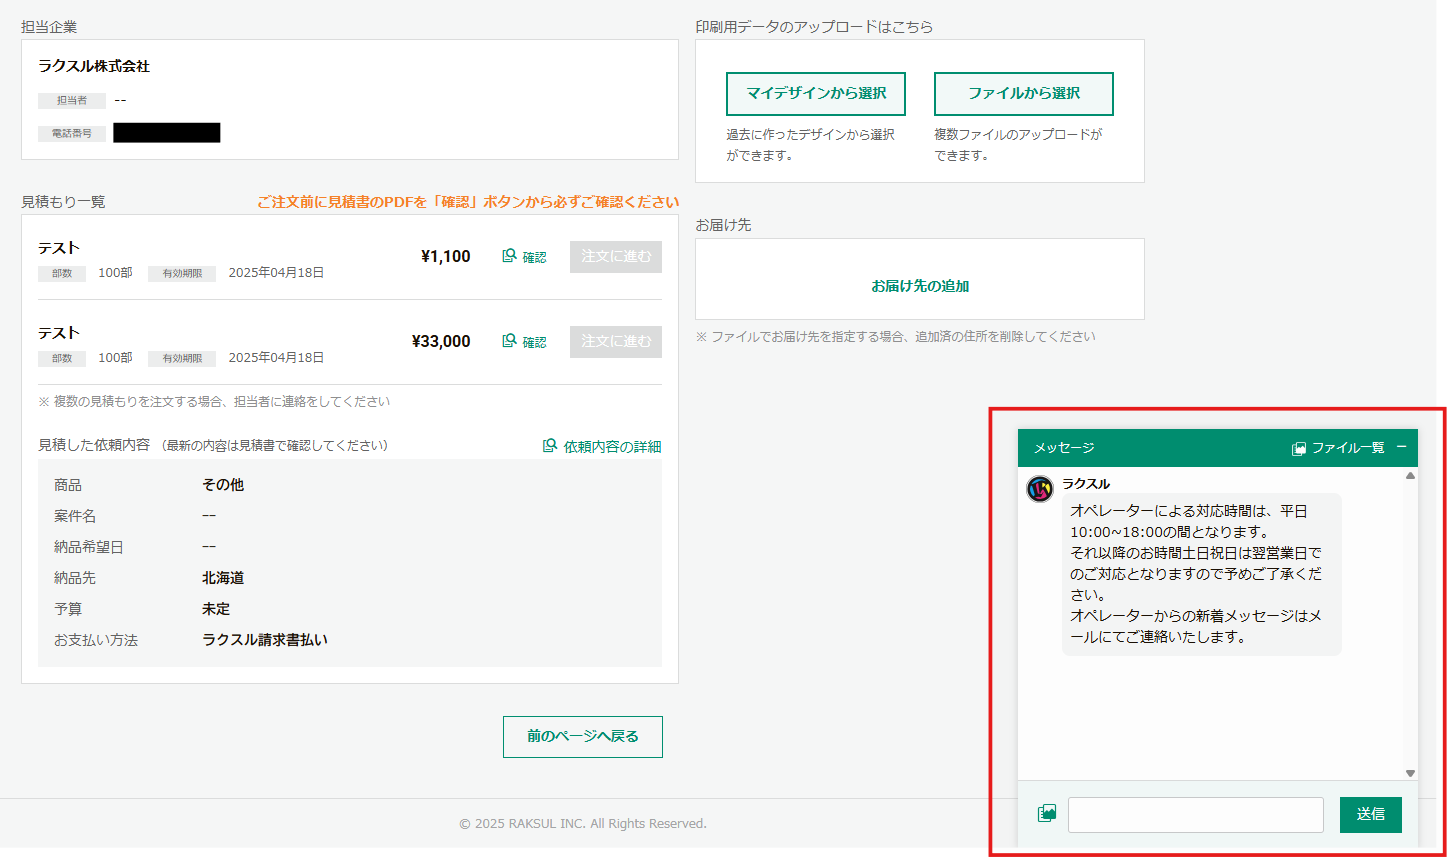This screenshot has height=858, width=1447.
Task: Click the ラクスル avatar in chat
Action: 1040,489
